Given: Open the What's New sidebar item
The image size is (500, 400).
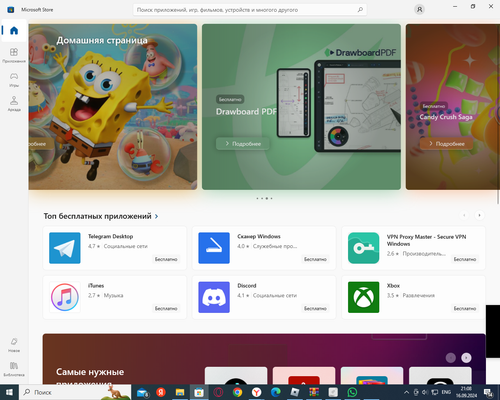Looking at the screenshot, I should coord(14,345).
